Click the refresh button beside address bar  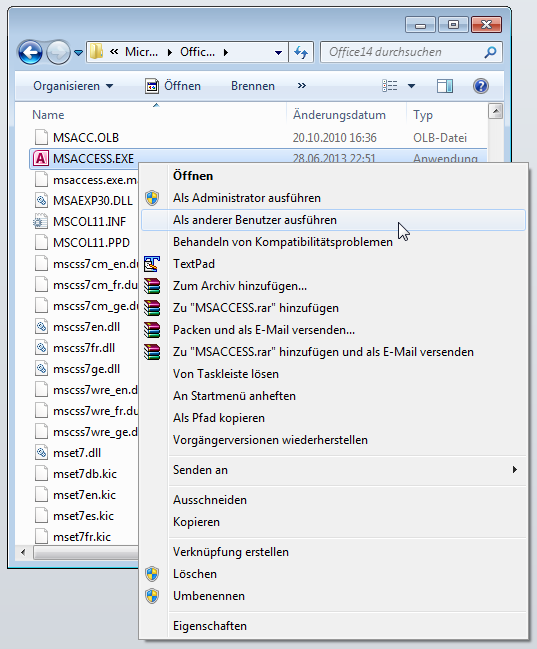pyautogui.click(x=301, y=52)
